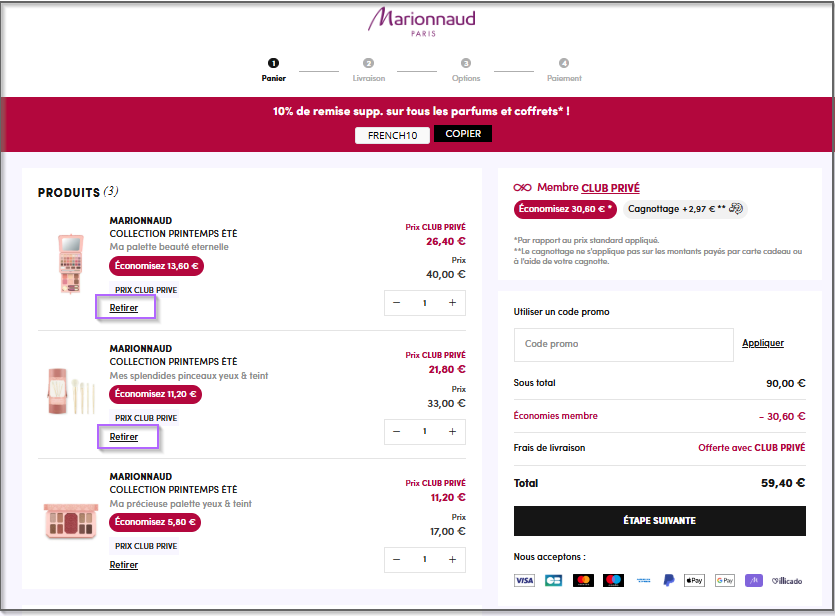The image size is (835, 616).
Task: Click the Sous total value 90,00 €
Action: [x=785, y=383]
